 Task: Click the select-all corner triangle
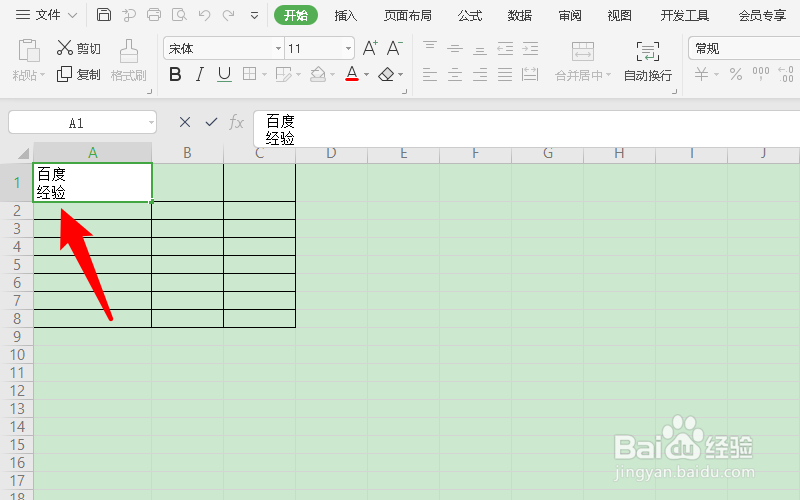tap(23, 153)
